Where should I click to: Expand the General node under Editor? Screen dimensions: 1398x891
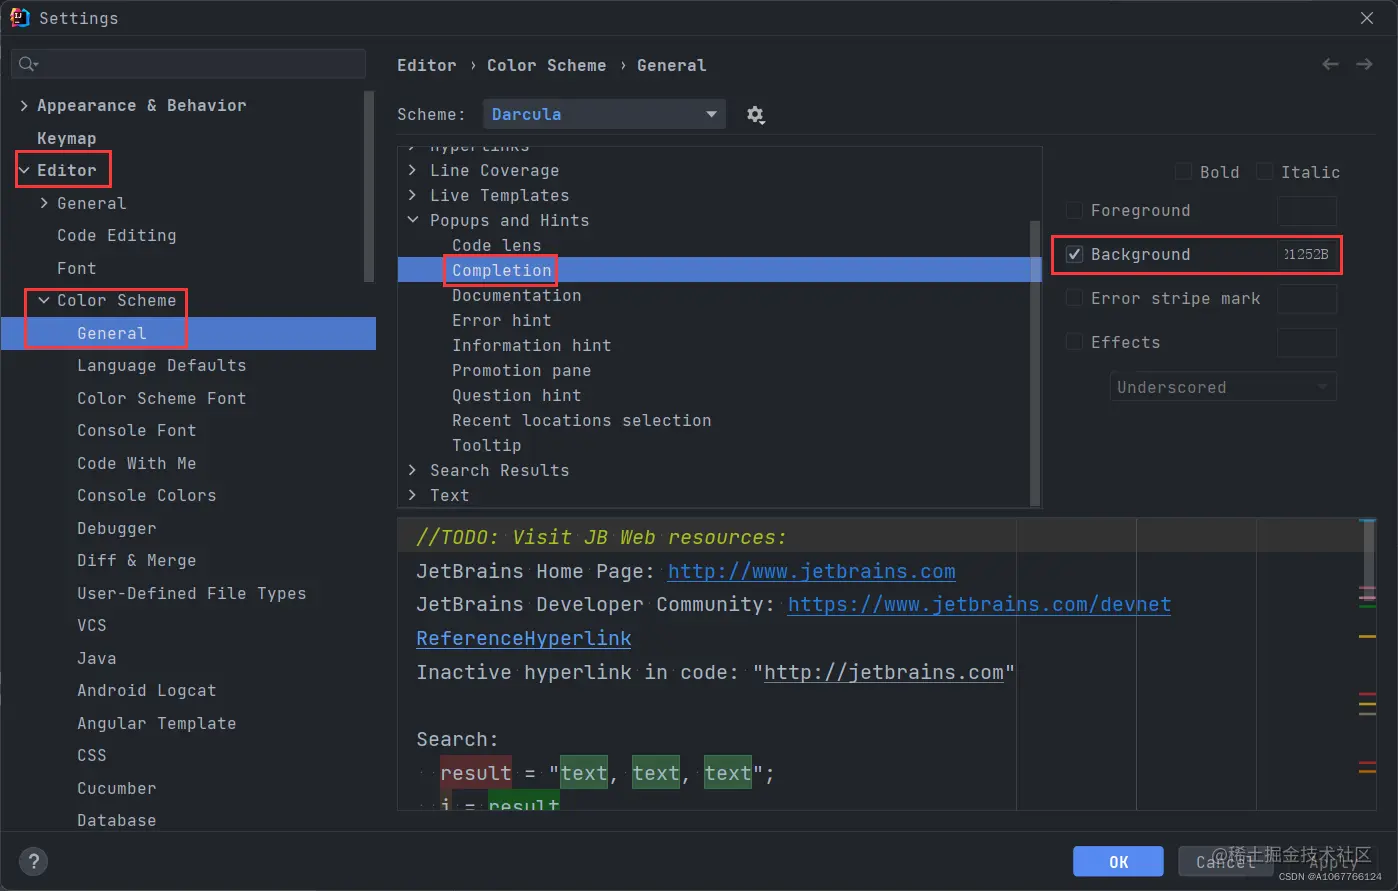point(44,203)
